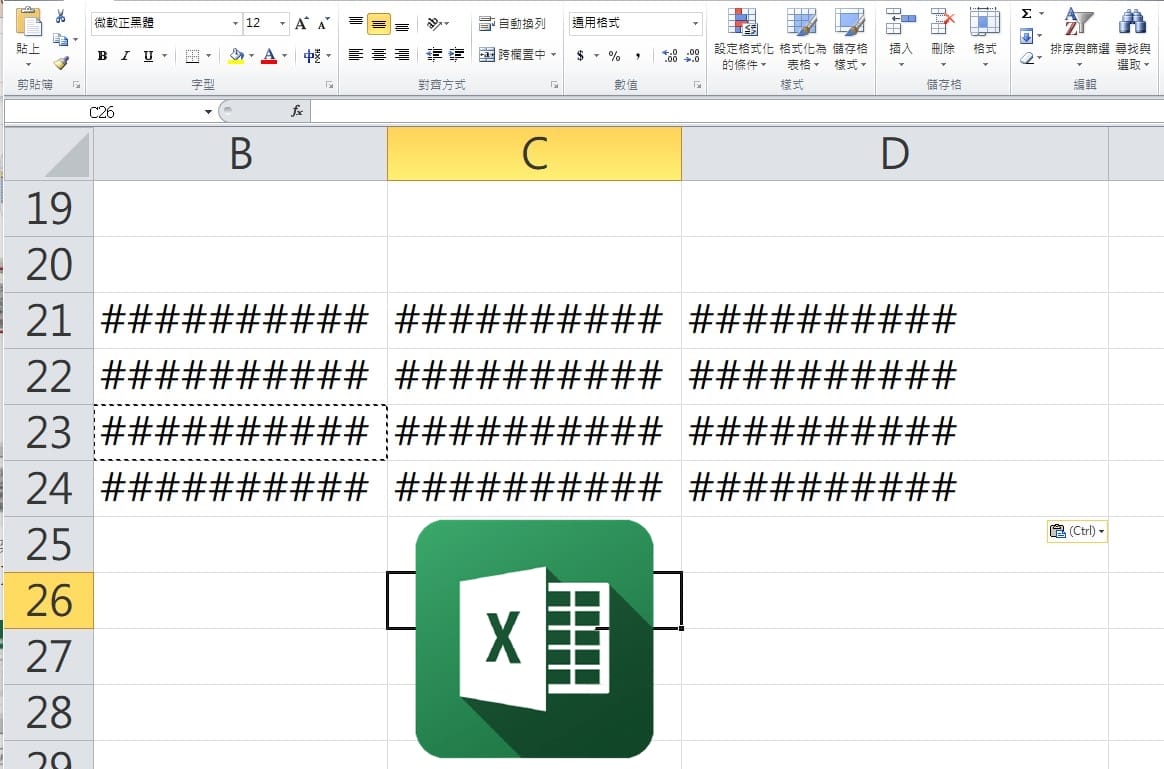This screenshot has height=769, width=1164.
Task: Expand border options dropdown arrow
Action: [x=209, y=56]
